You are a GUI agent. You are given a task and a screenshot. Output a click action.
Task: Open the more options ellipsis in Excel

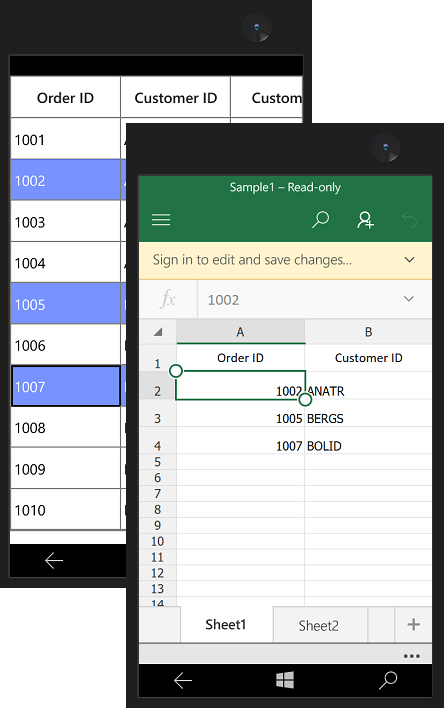[x=412, y=656]
